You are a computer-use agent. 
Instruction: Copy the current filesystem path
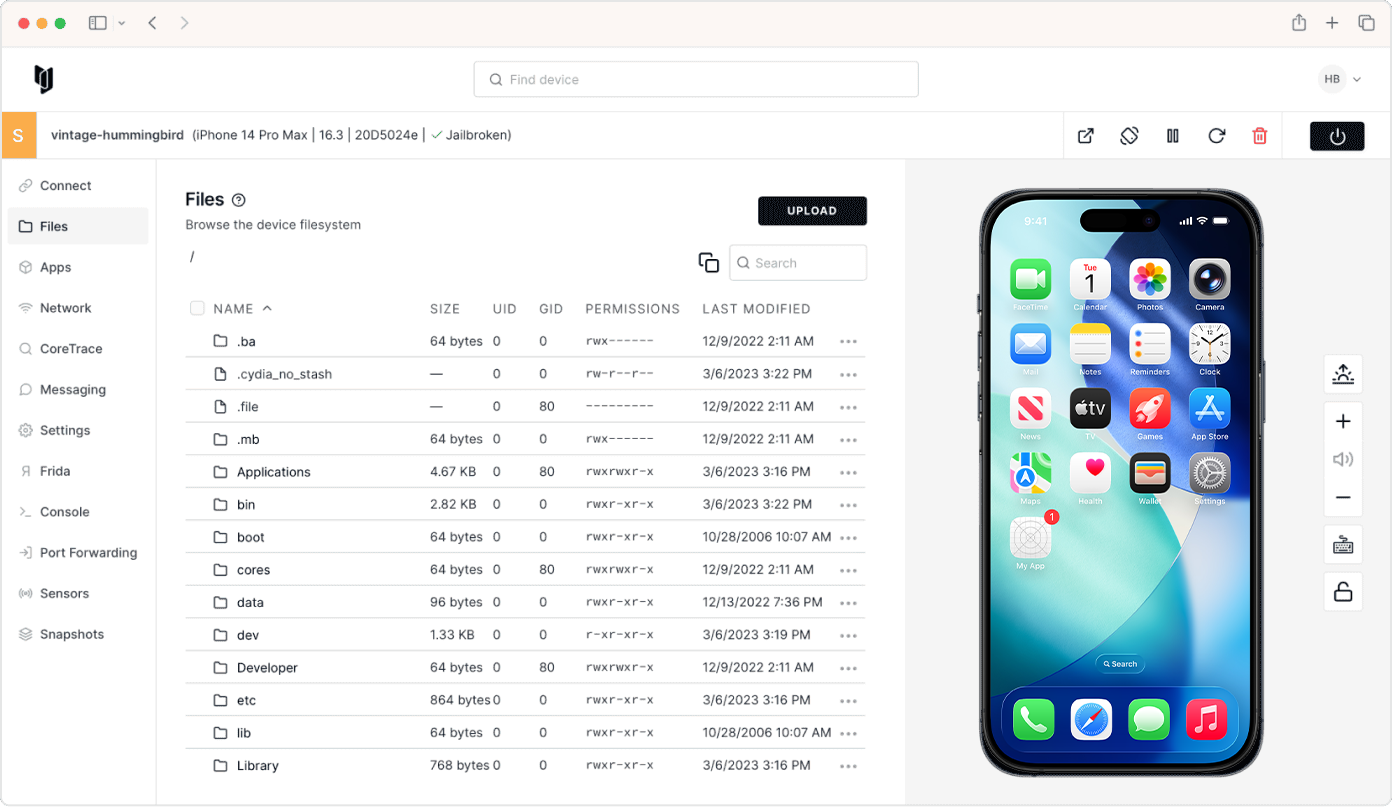[709, 261]
